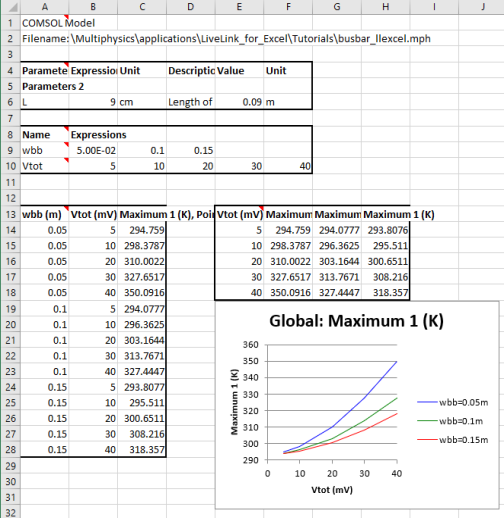Click the Vtot (mV) horizontal axis title

[332, 490]
